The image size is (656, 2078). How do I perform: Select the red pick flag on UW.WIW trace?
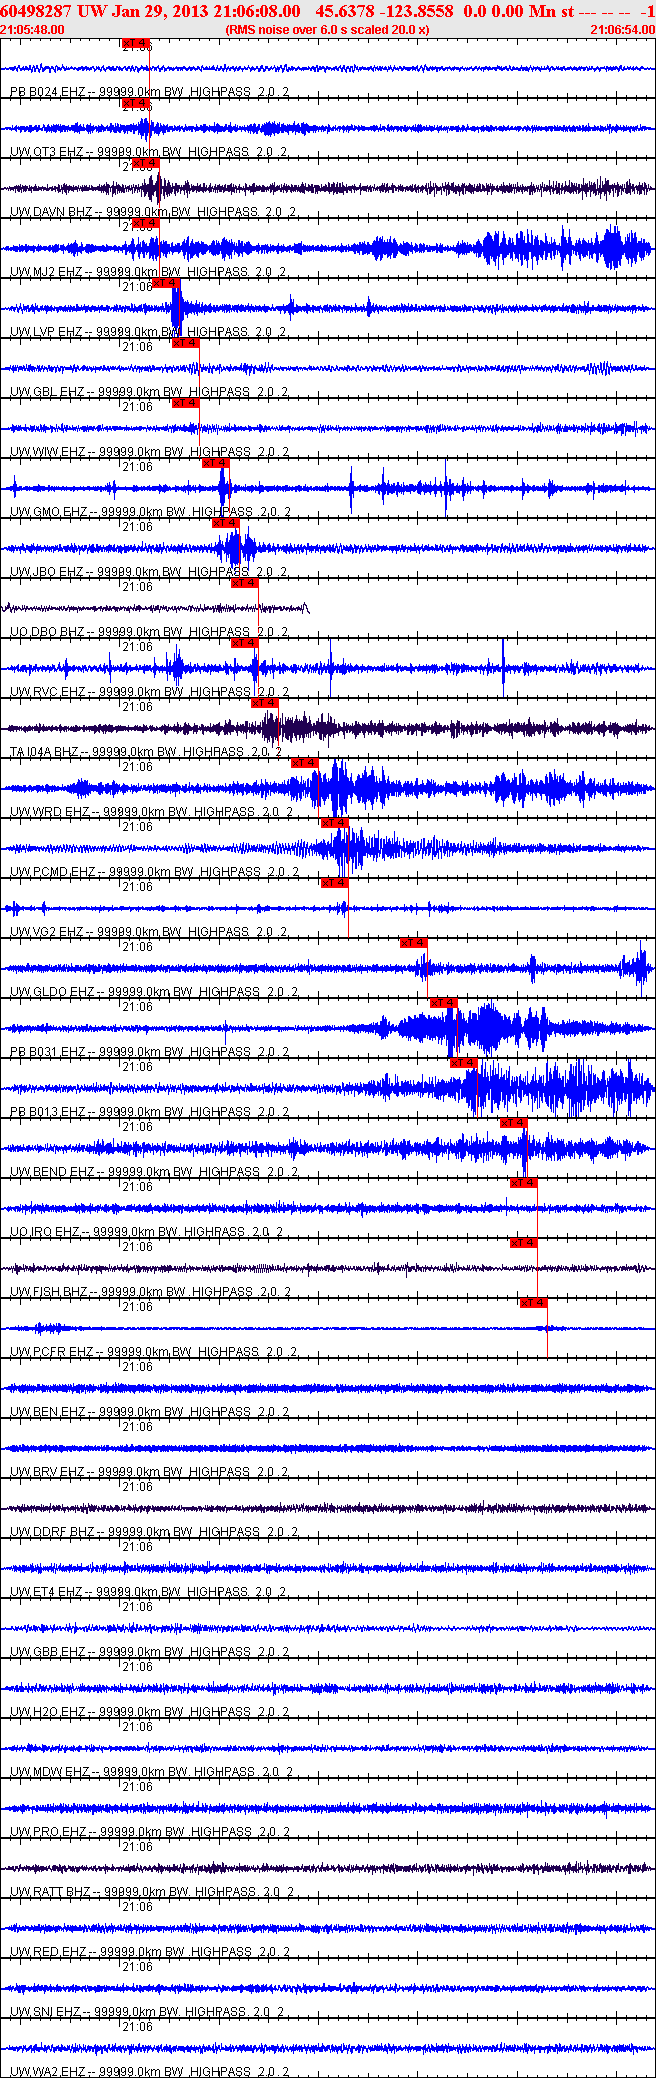185,403
